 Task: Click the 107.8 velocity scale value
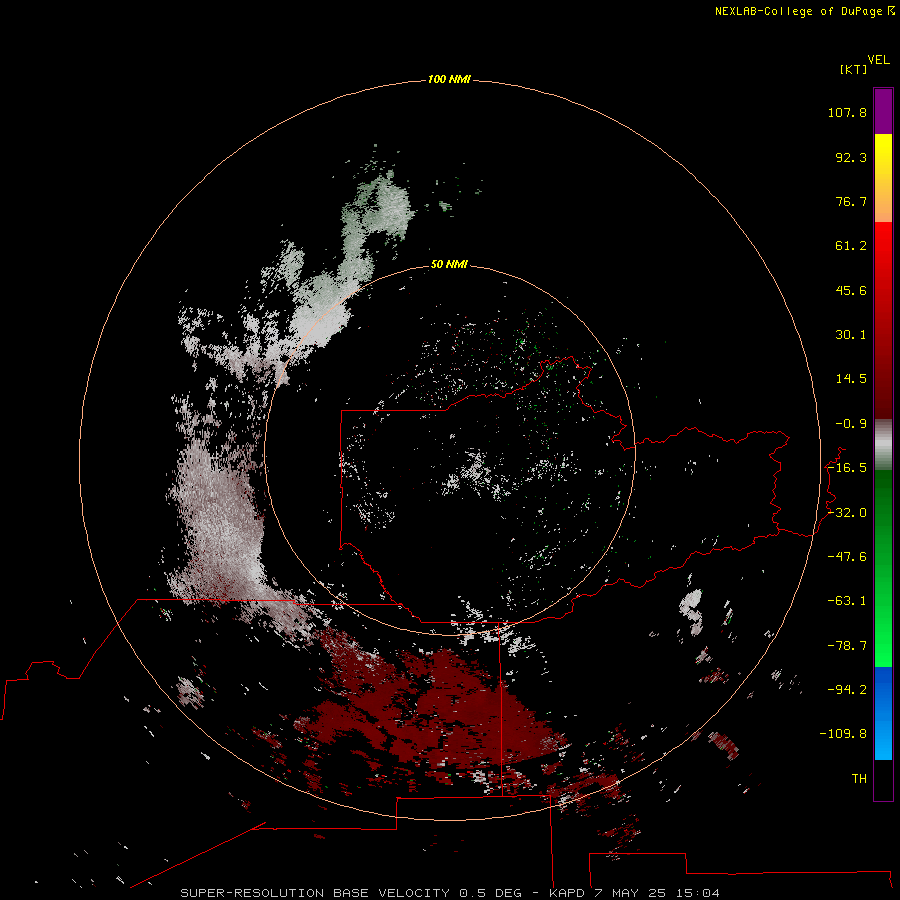pos(847,112)
